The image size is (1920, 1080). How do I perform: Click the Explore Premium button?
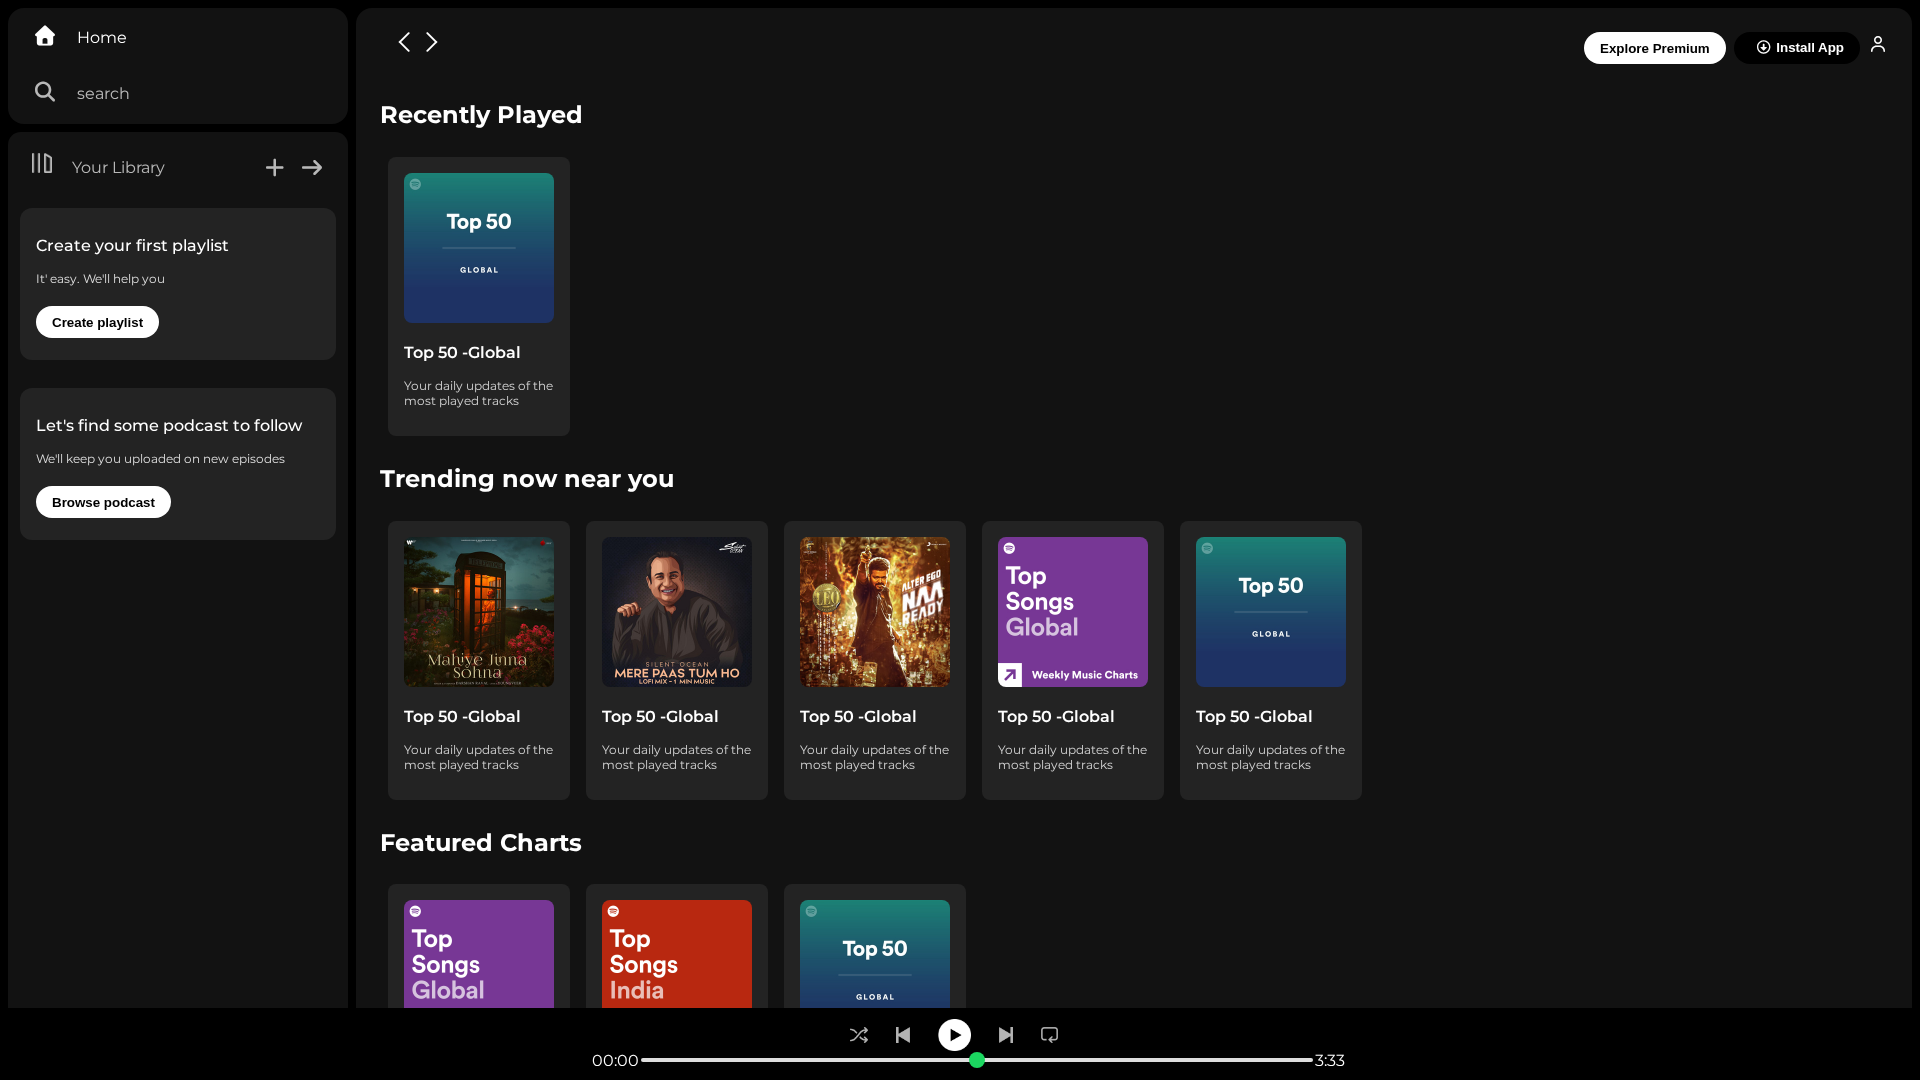(1654, 48)
